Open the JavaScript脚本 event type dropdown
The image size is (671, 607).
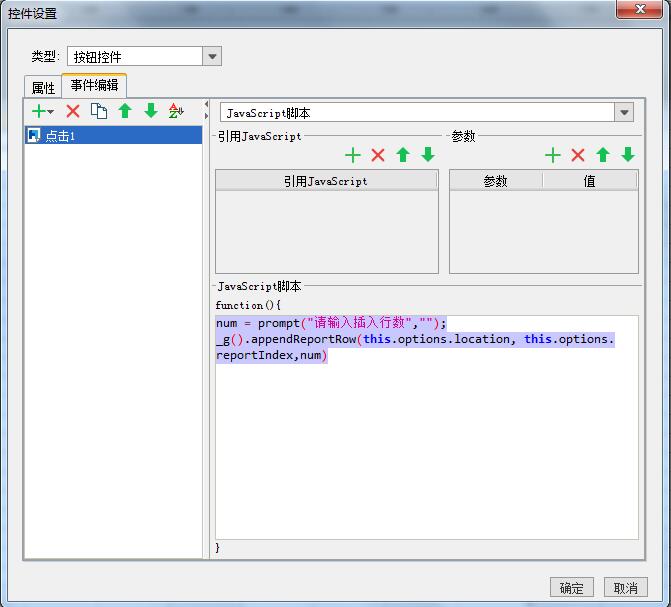click(x=624, y=113)
